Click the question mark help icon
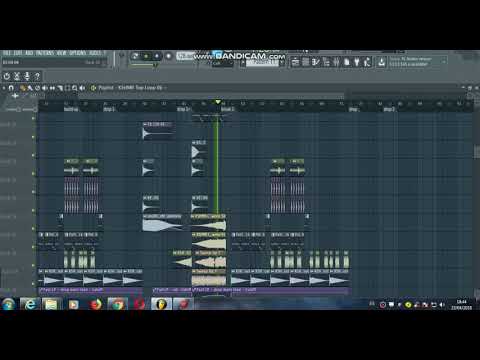Viewport: 480px width, 360px height. coord(37,76)
